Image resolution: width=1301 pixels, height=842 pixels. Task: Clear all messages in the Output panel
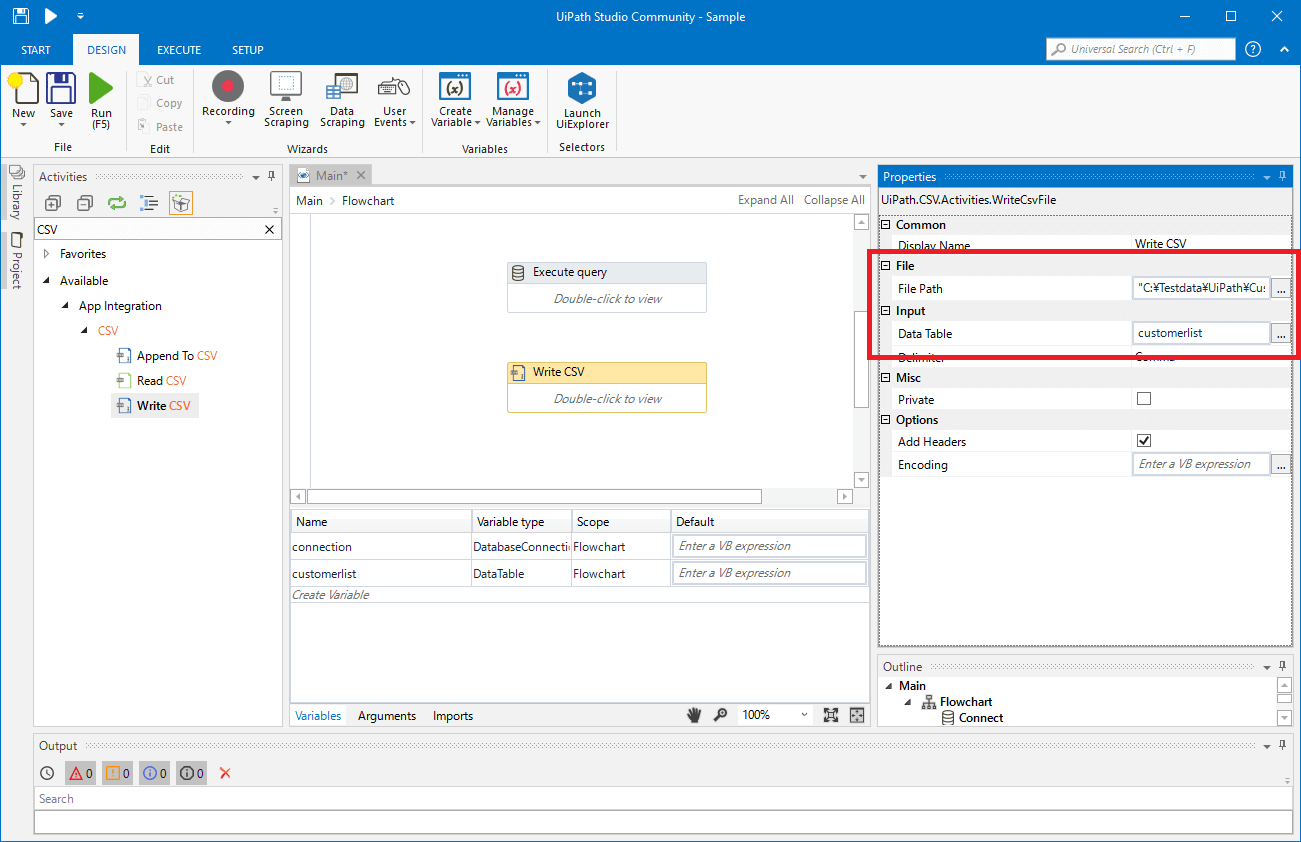(225, 773)
